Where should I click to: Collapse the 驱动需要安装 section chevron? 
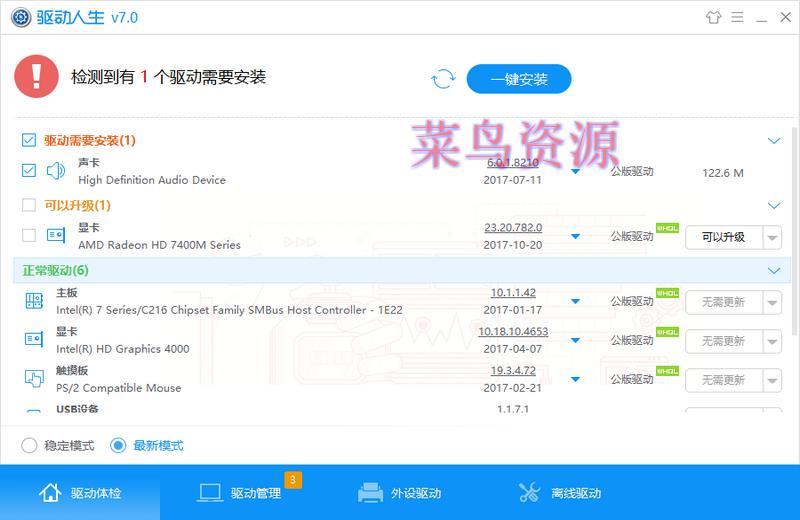tap(774, 140)
